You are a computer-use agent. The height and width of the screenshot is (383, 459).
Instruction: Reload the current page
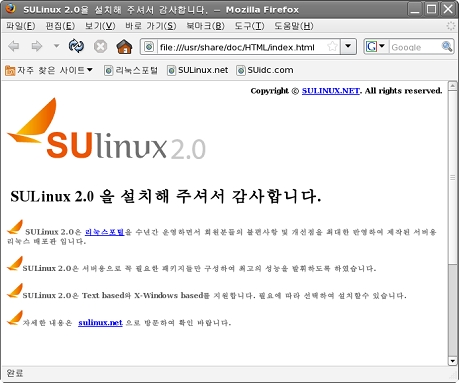tap(76, 46)
